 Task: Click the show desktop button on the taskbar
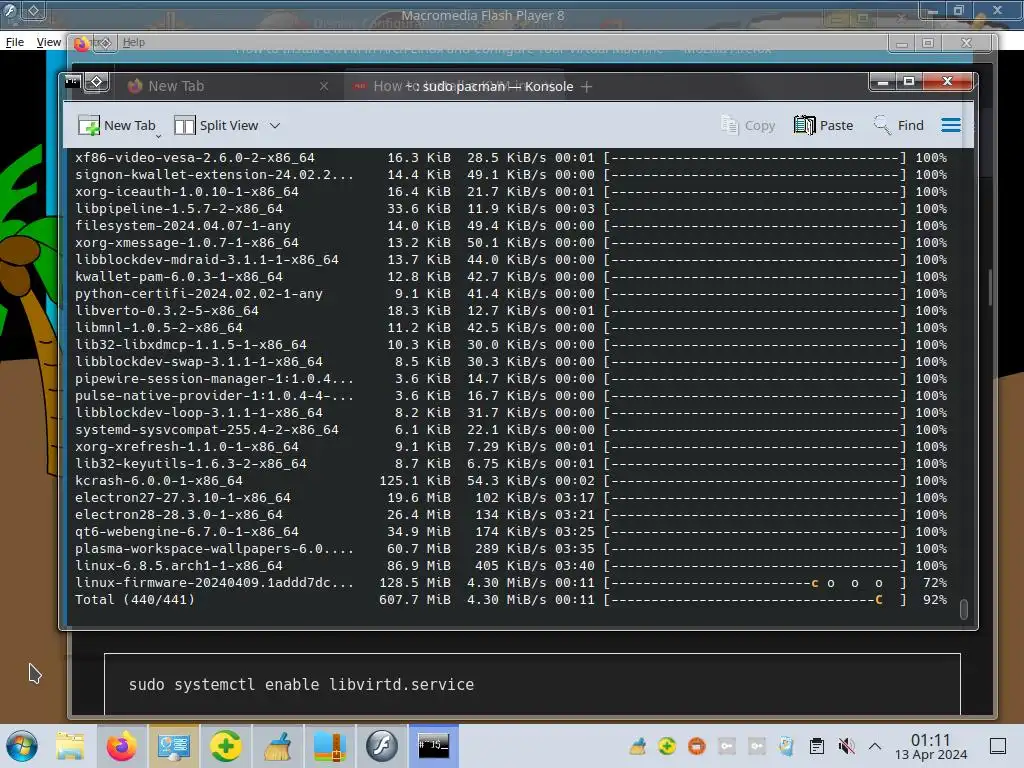click(998, 746)
